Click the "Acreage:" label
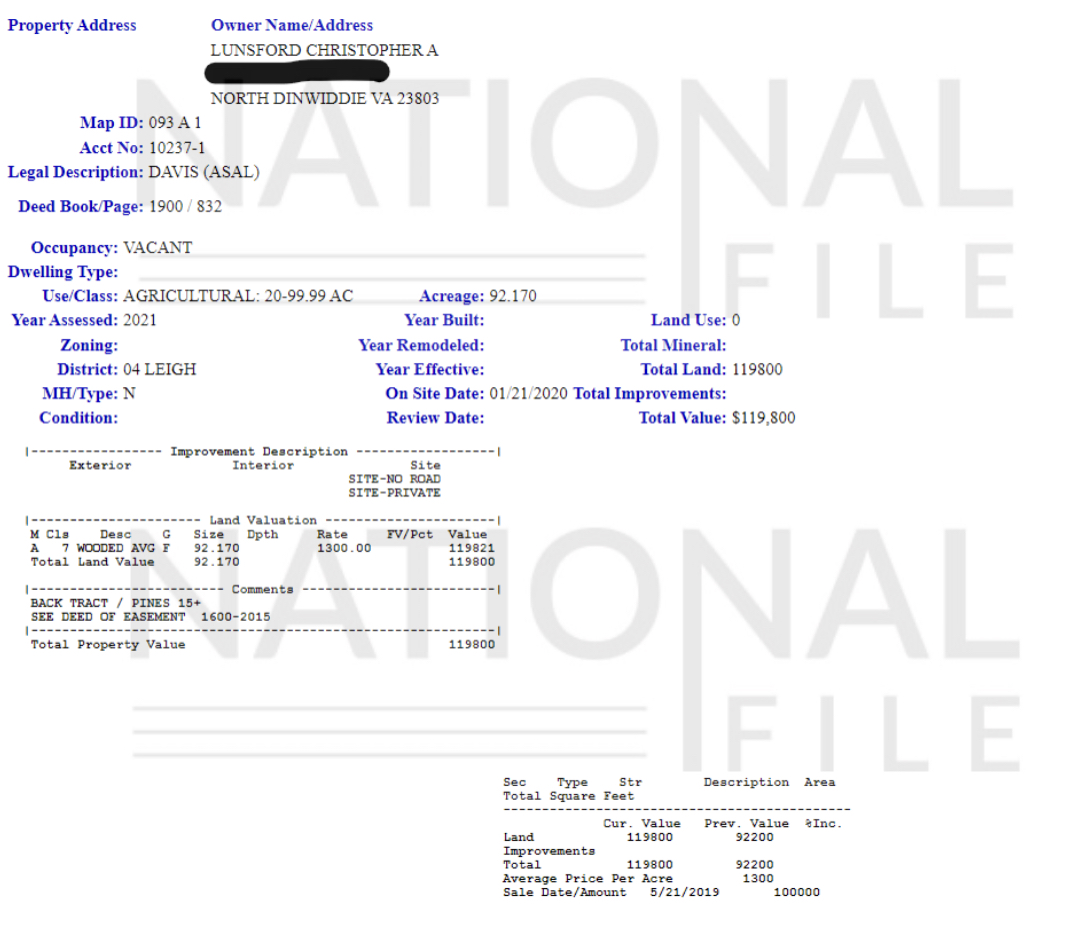The image size is (1082, 933). 452,296
